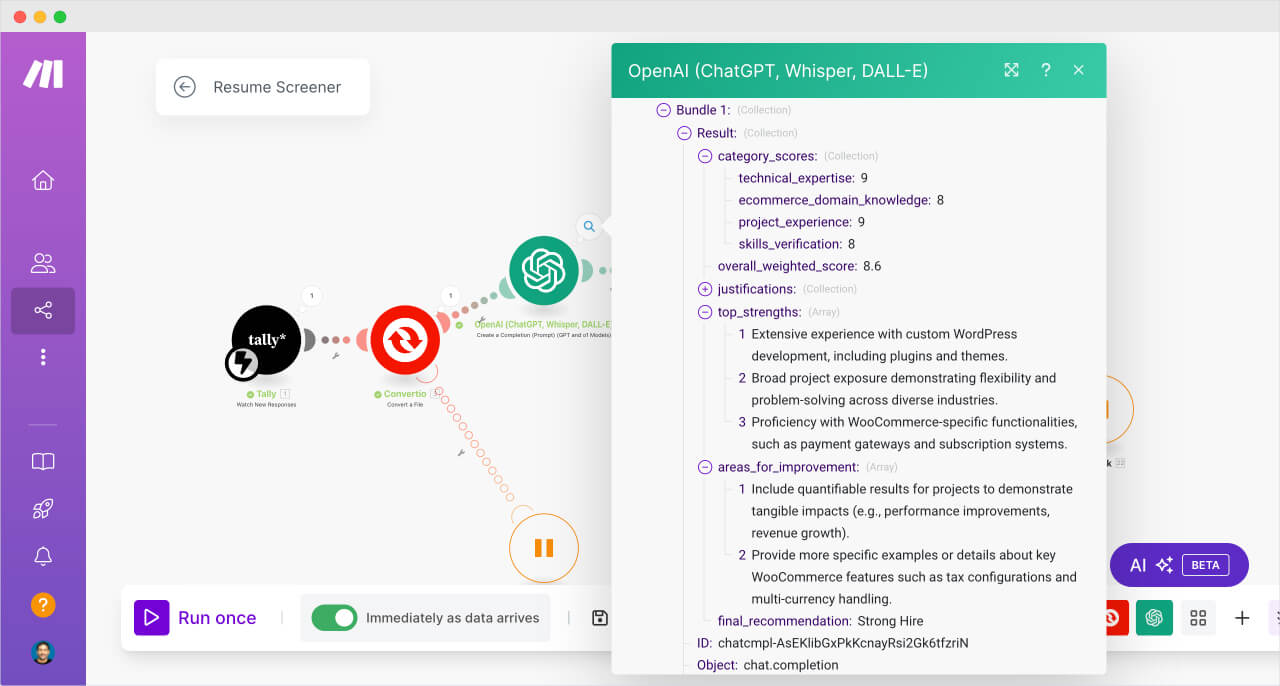Click the save (floppy disk) icon

(x=600, y=618)
